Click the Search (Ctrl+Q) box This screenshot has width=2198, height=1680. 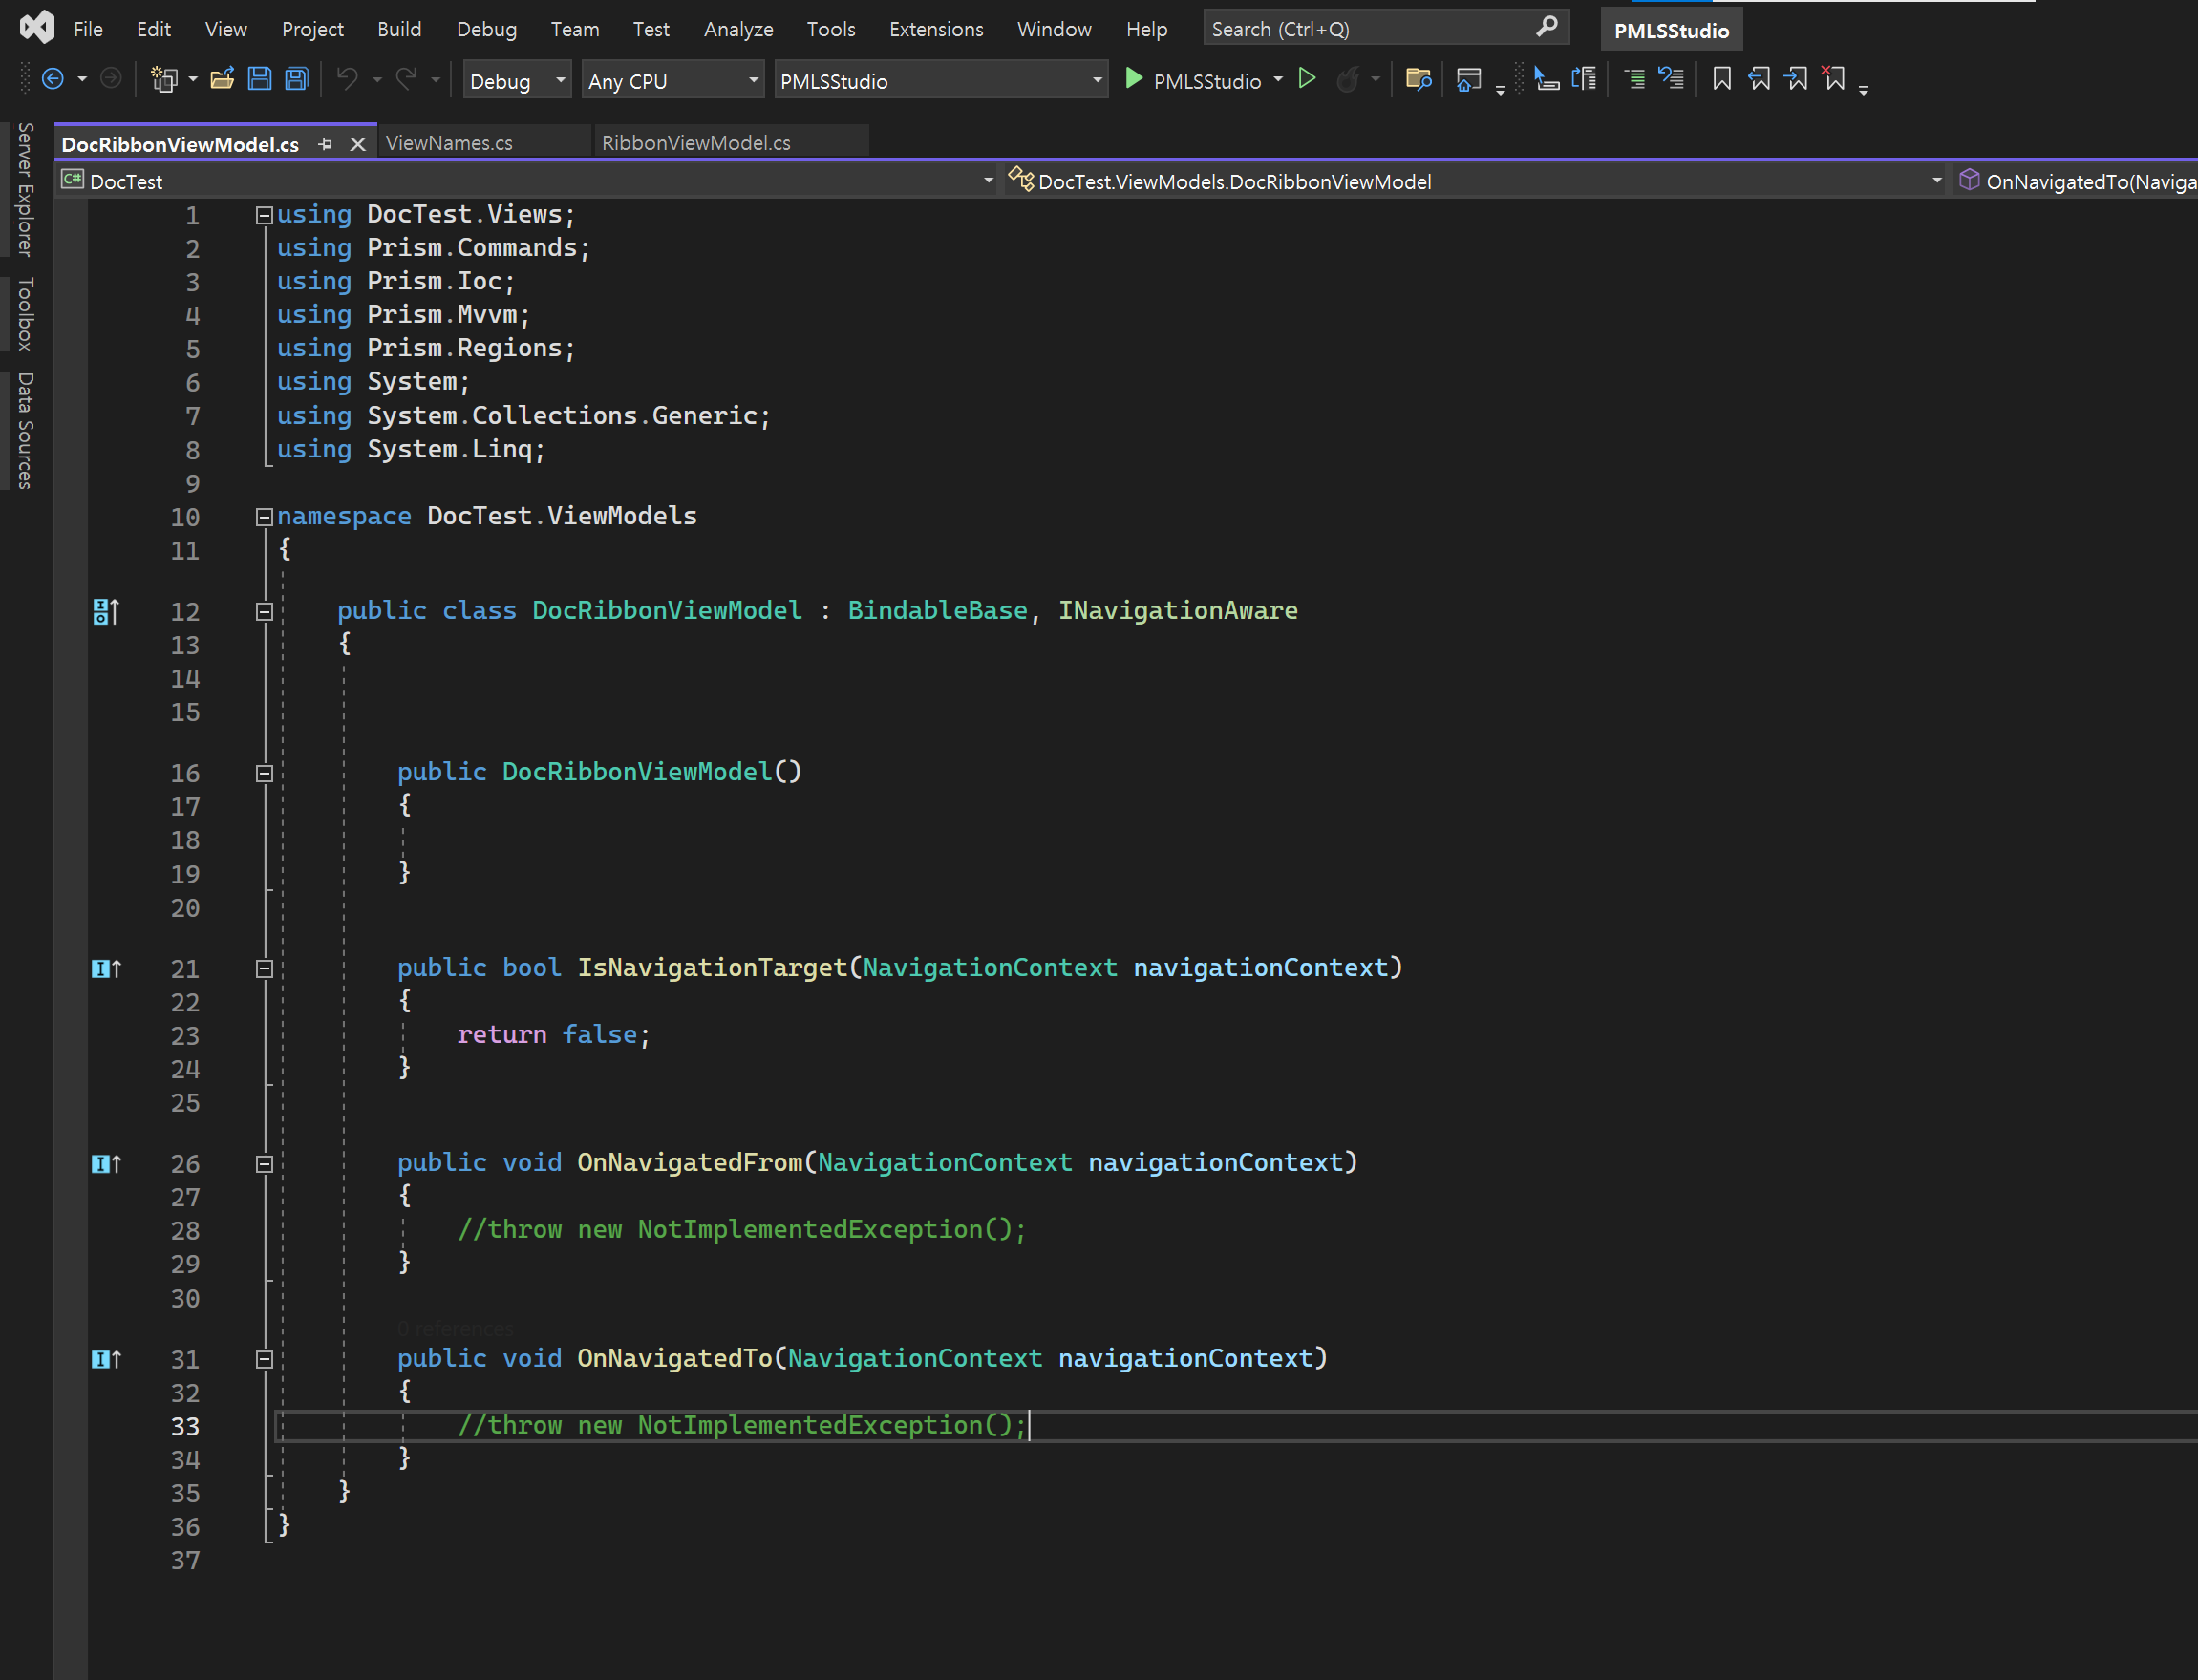click(1370, 29)
